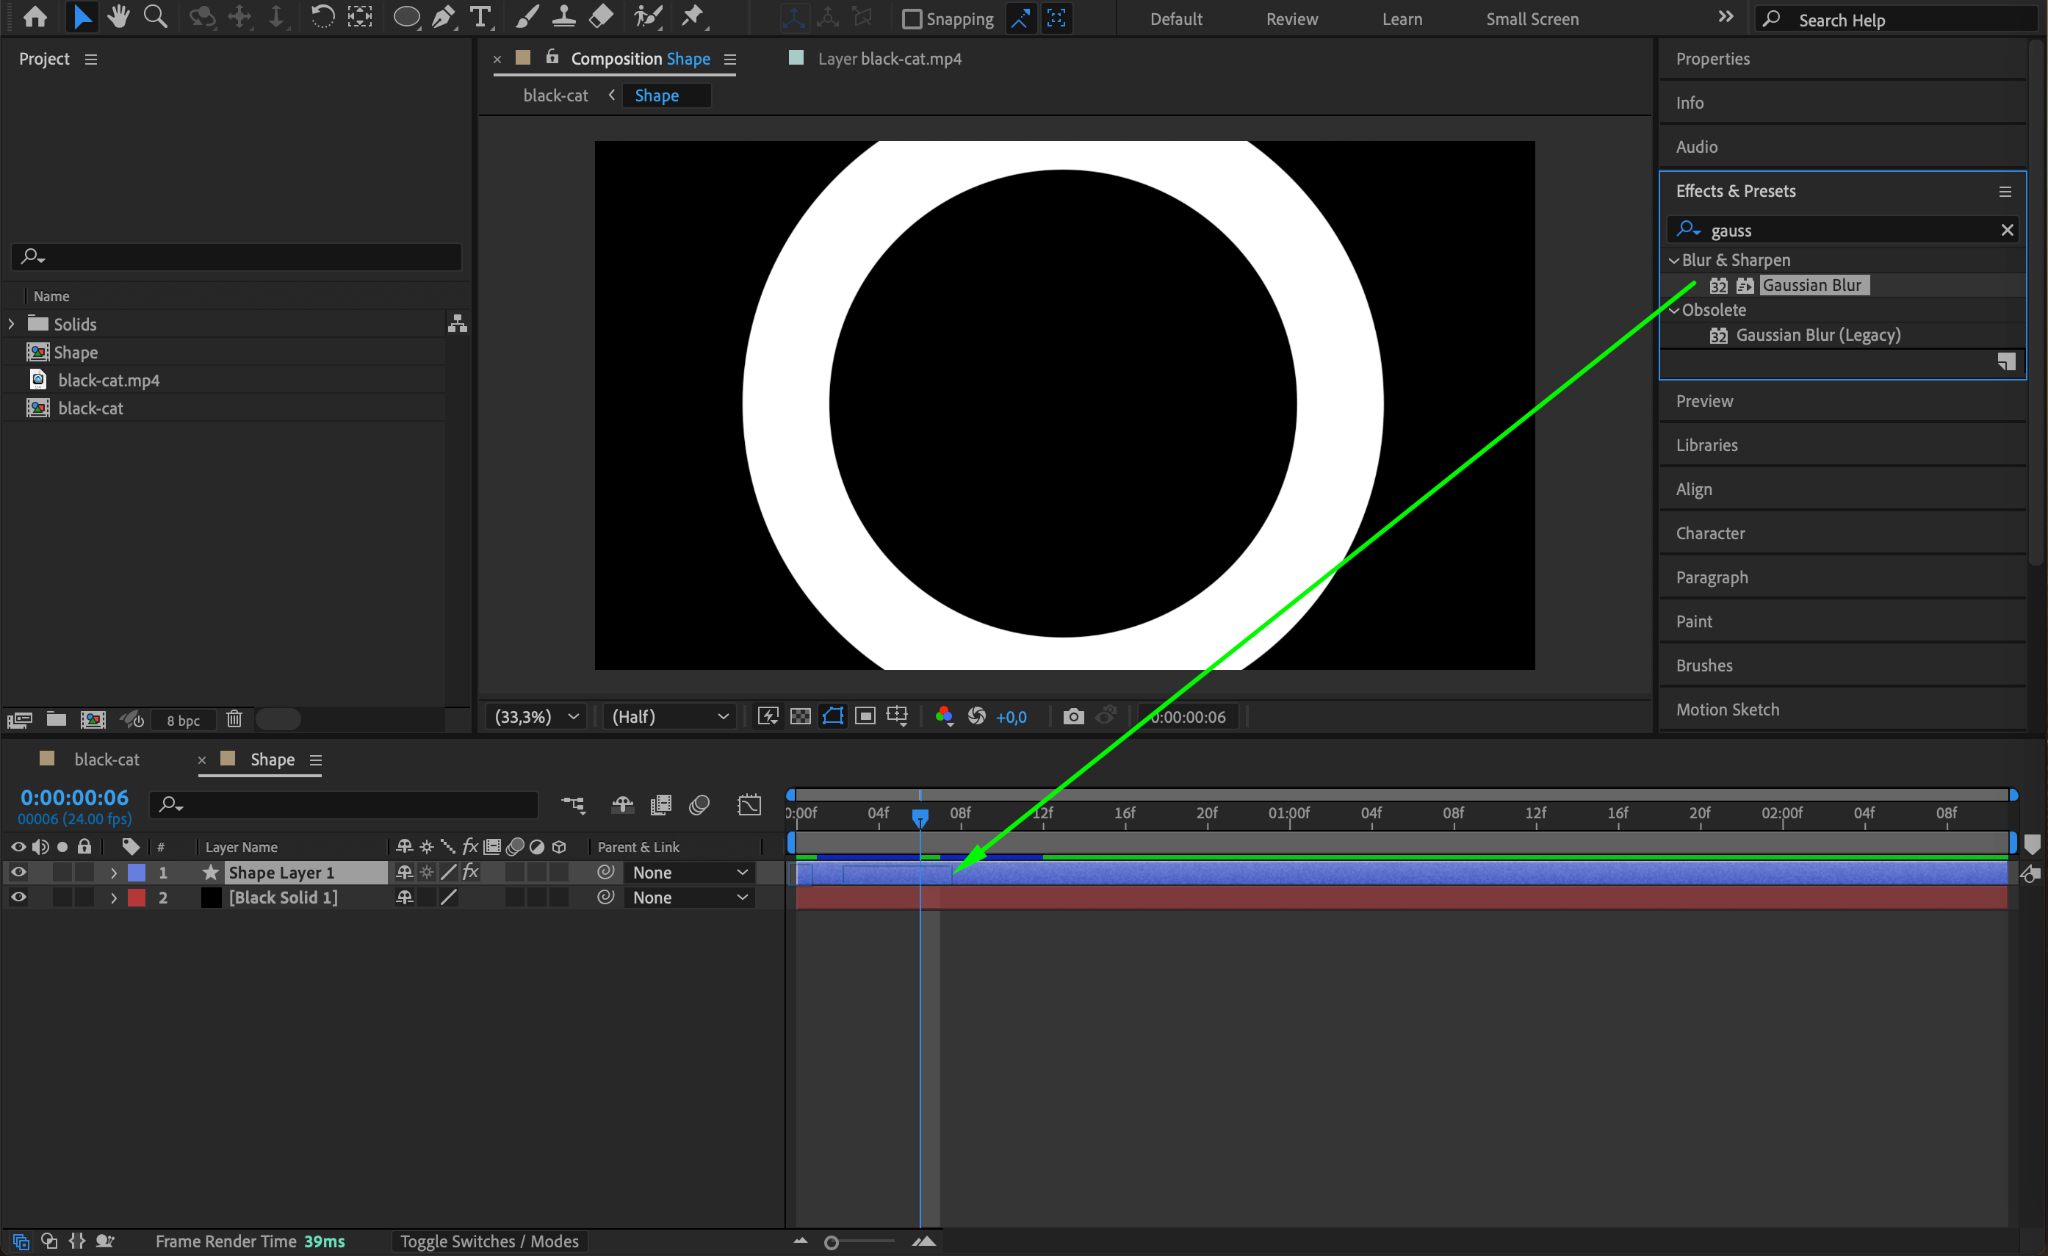Open the Review workspace

pyautogui.click(x=1291, y=19)
